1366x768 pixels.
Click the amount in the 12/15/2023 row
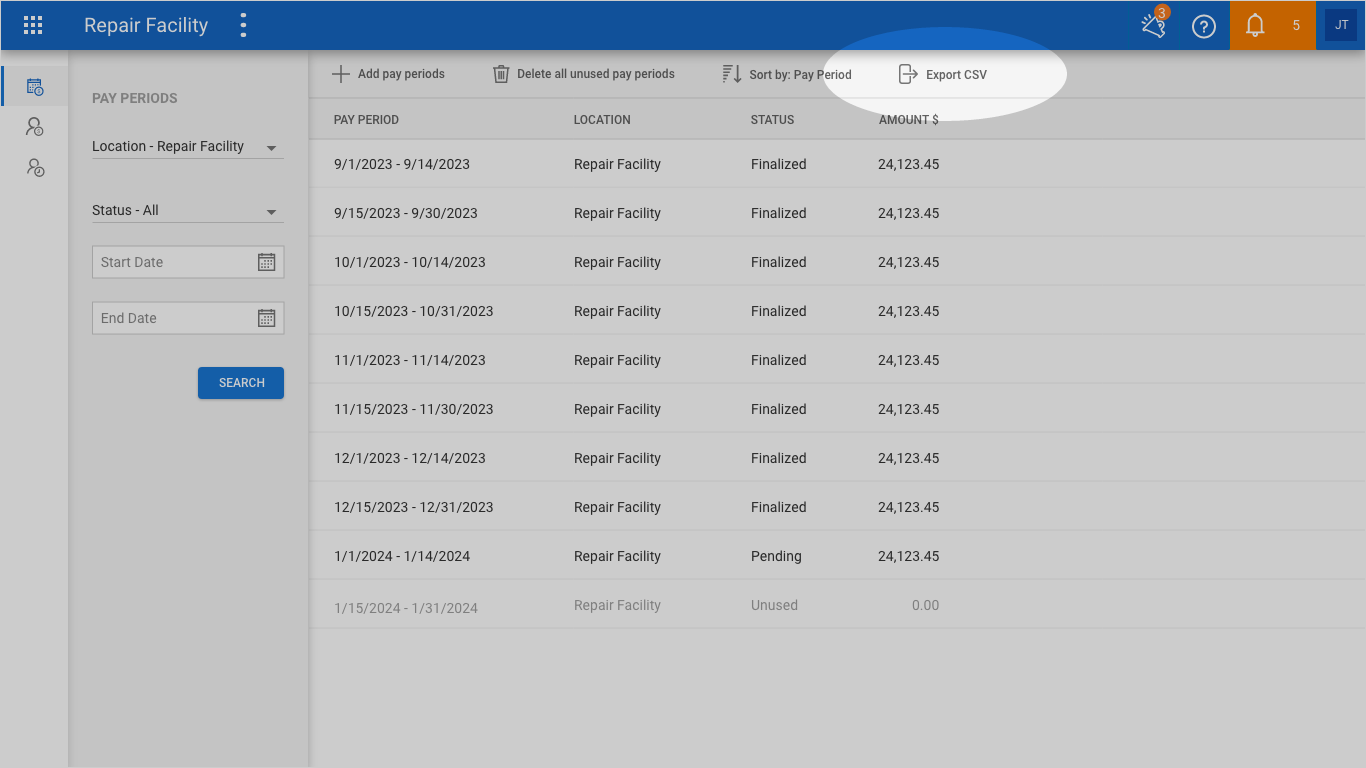click(x=908, y=507)
